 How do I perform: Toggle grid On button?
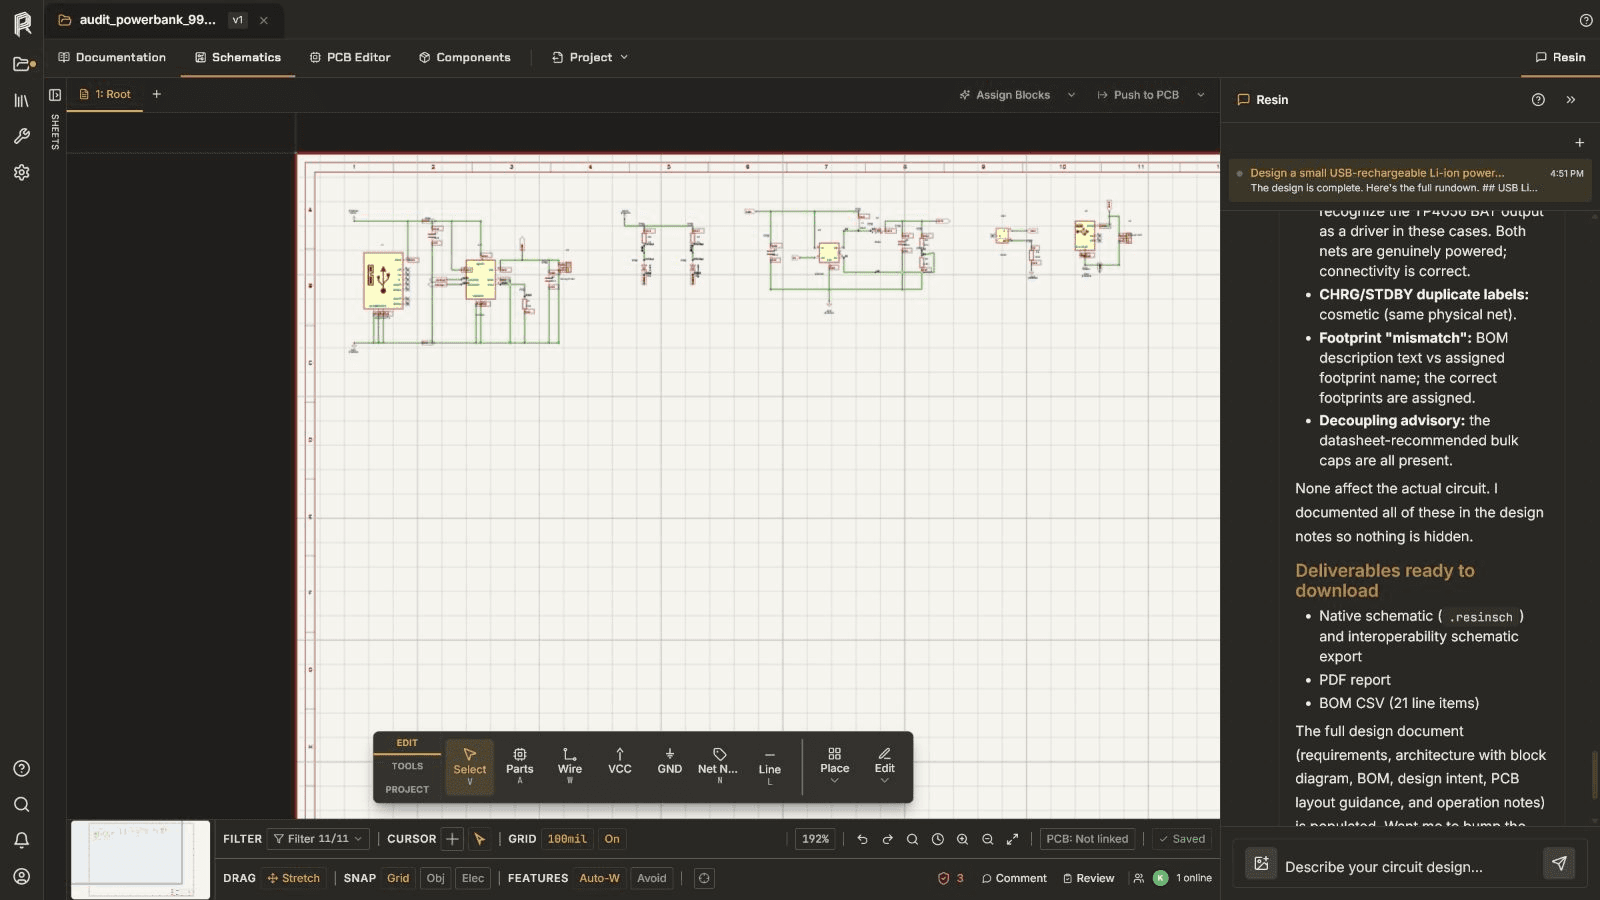point(612,839)
